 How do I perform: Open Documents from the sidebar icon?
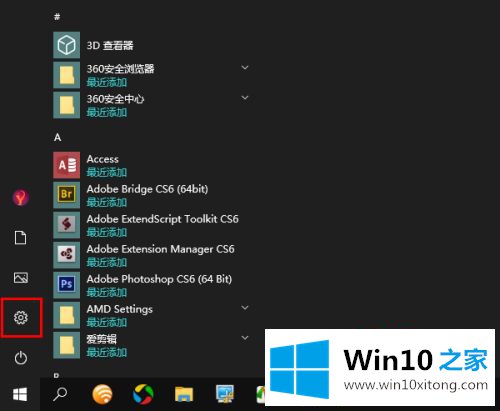tap(21, 238)
